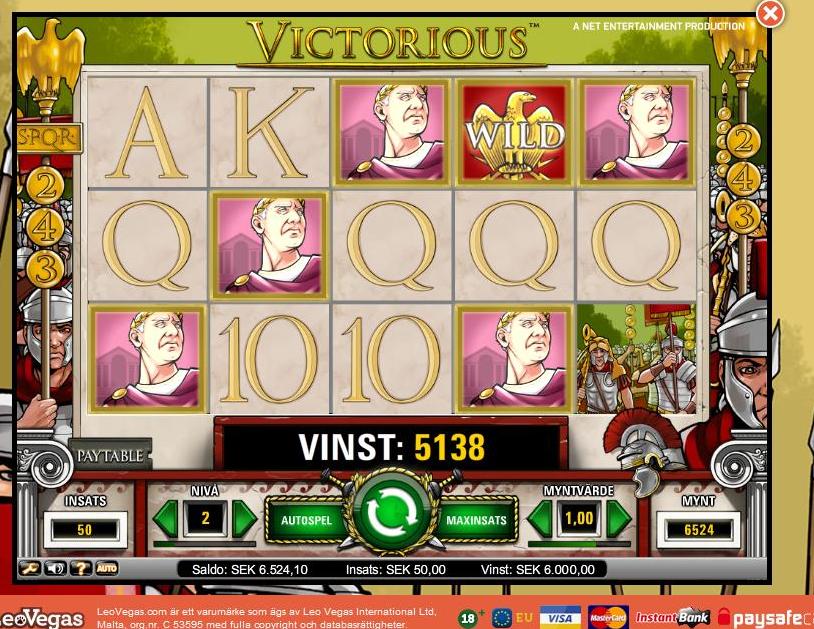
Task: Open the PAYTABLE sign
Action: coord(110,456)
